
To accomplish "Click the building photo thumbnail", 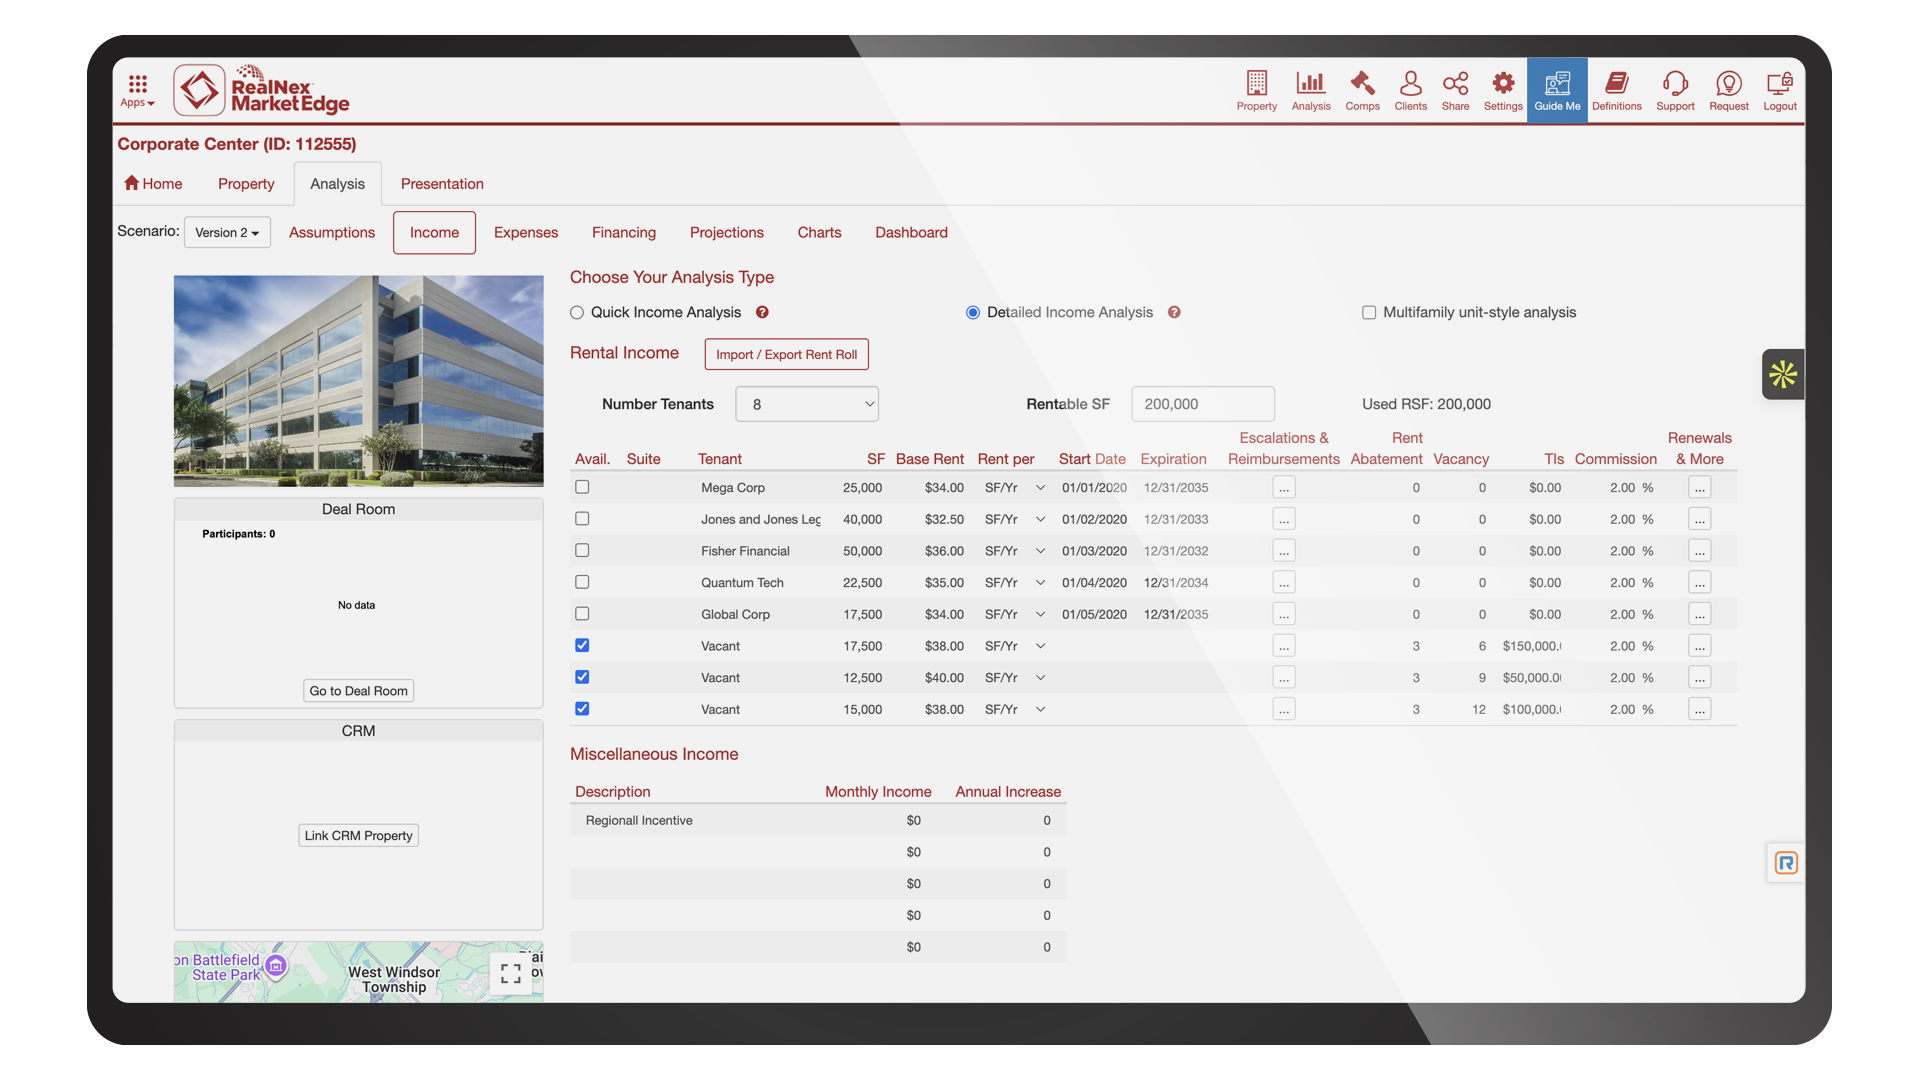I will 358,381.
